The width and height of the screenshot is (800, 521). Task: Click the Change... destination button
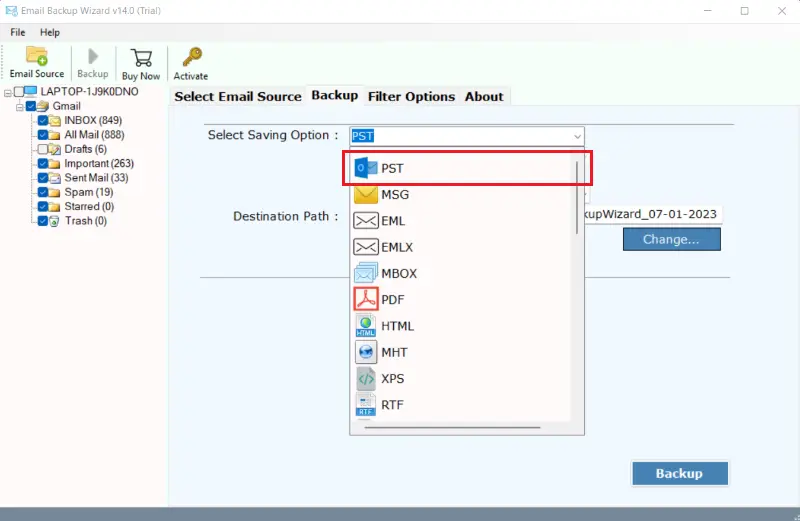[671, 239]
